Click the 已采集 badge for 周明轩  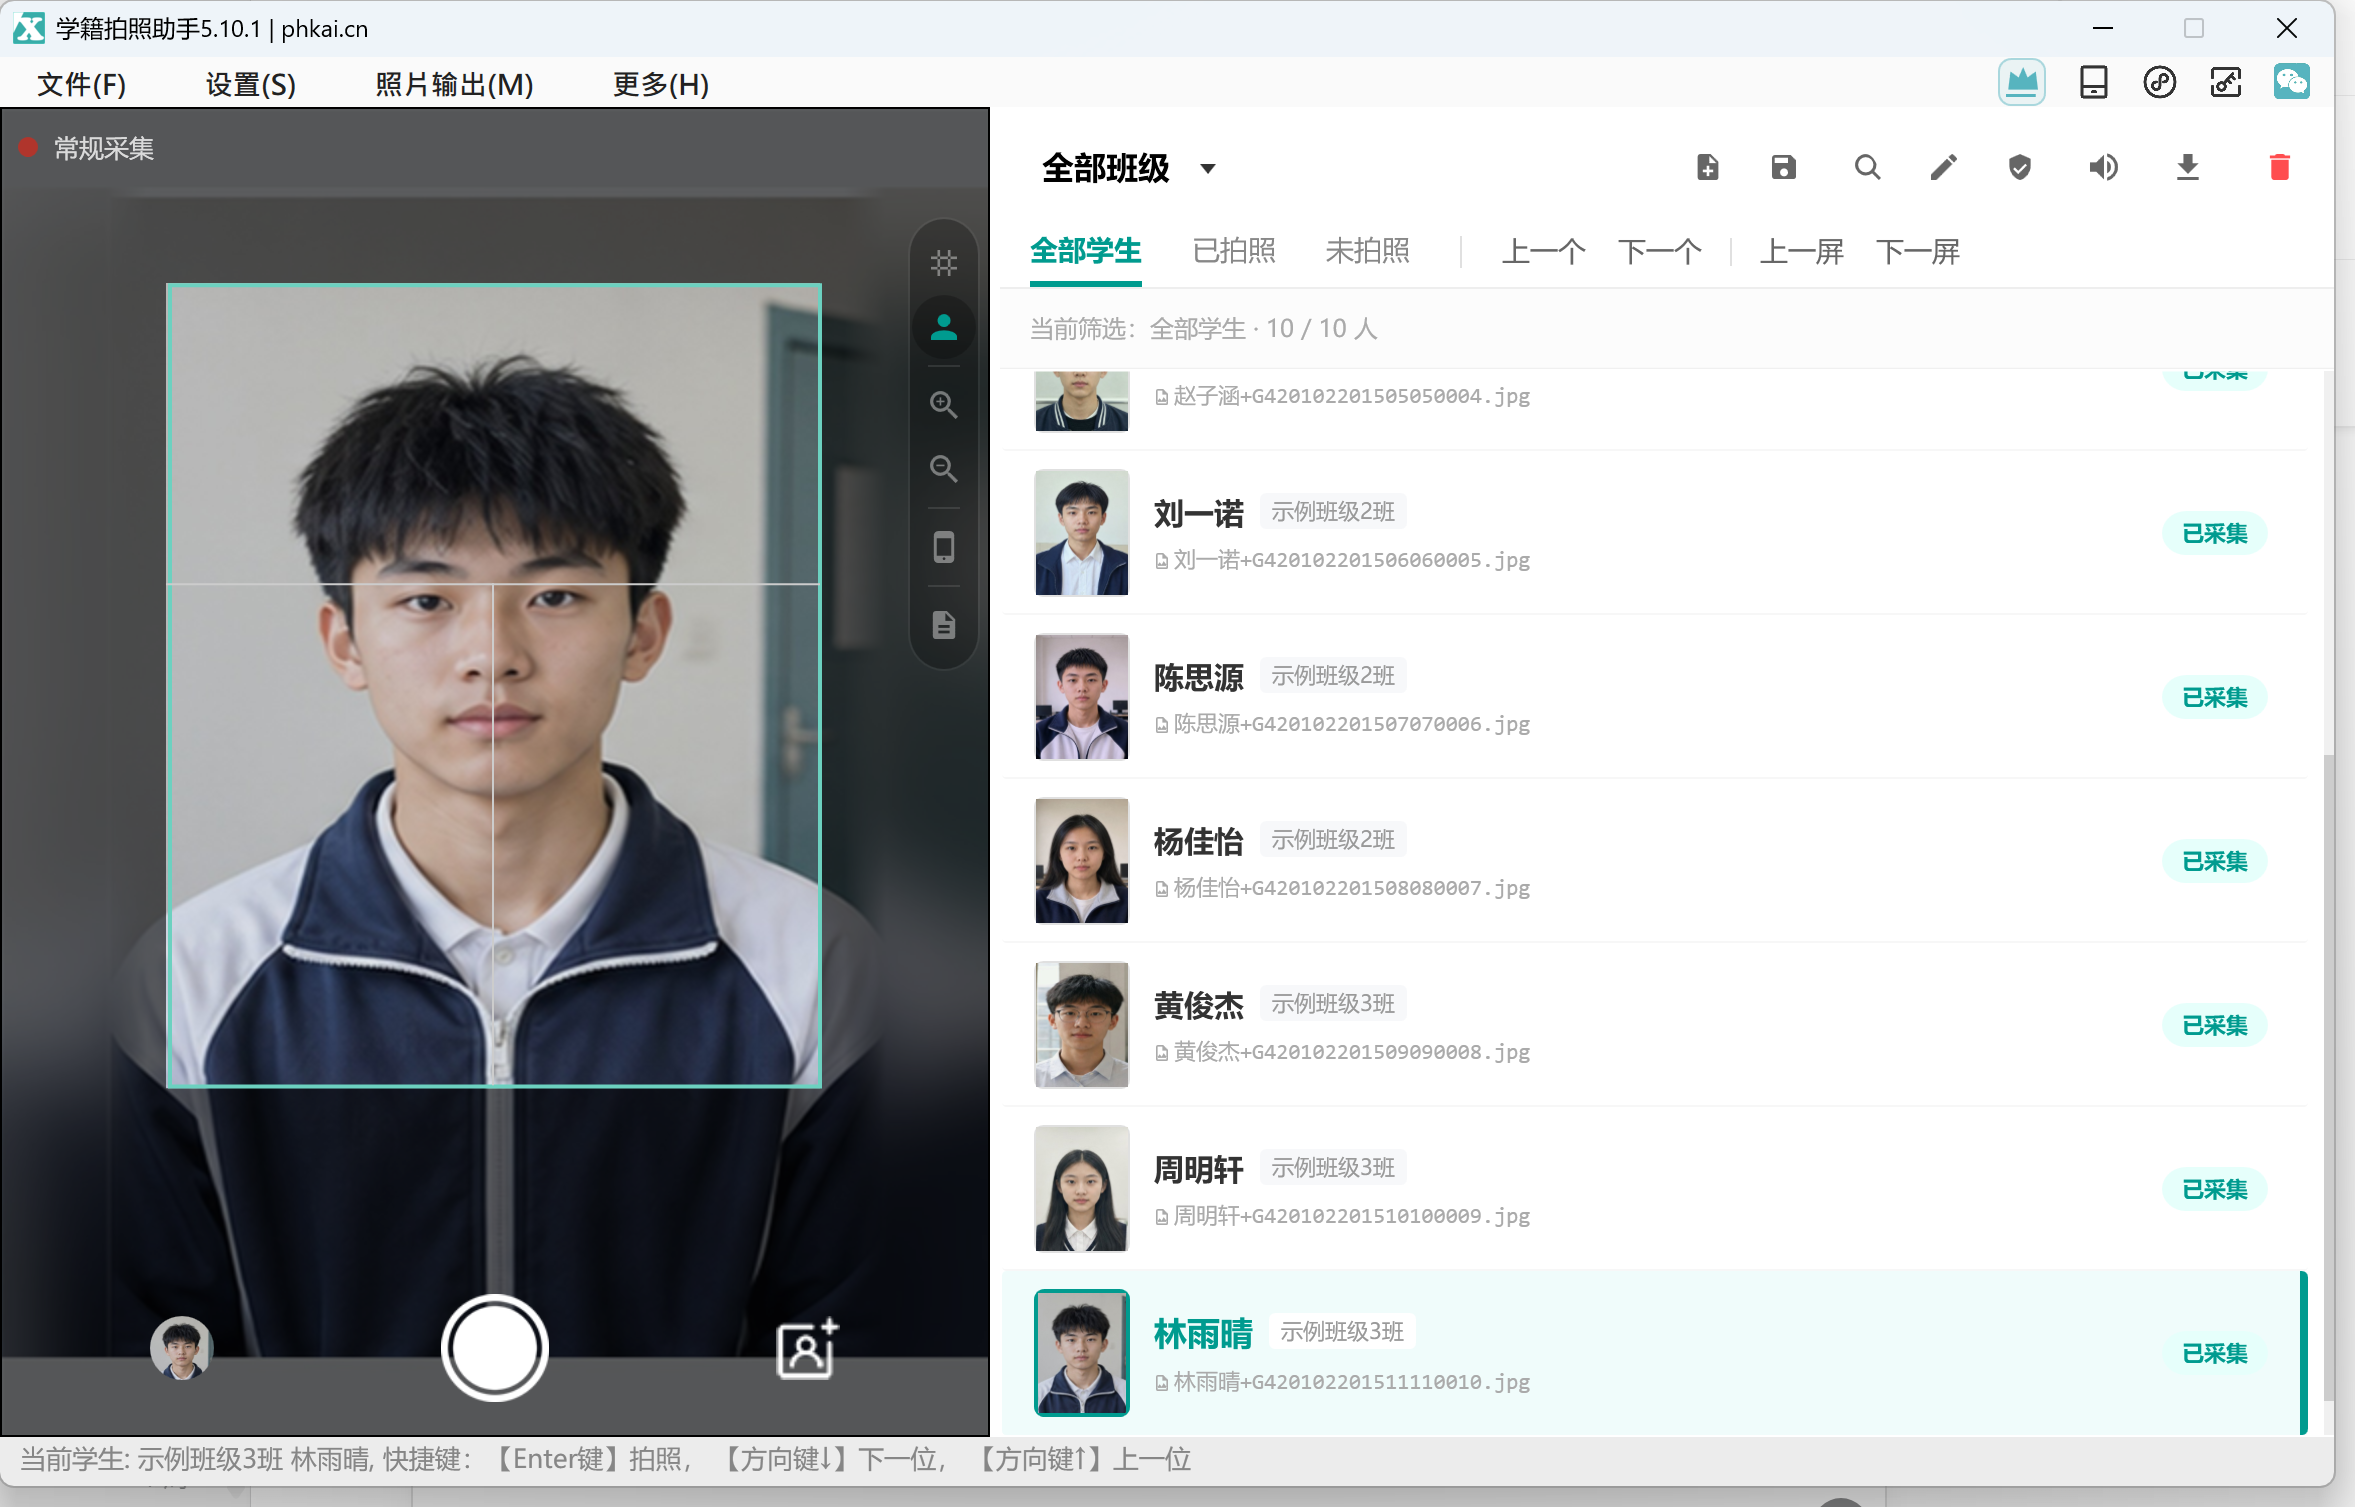pyautogui.click(x=2214, y=1189)
